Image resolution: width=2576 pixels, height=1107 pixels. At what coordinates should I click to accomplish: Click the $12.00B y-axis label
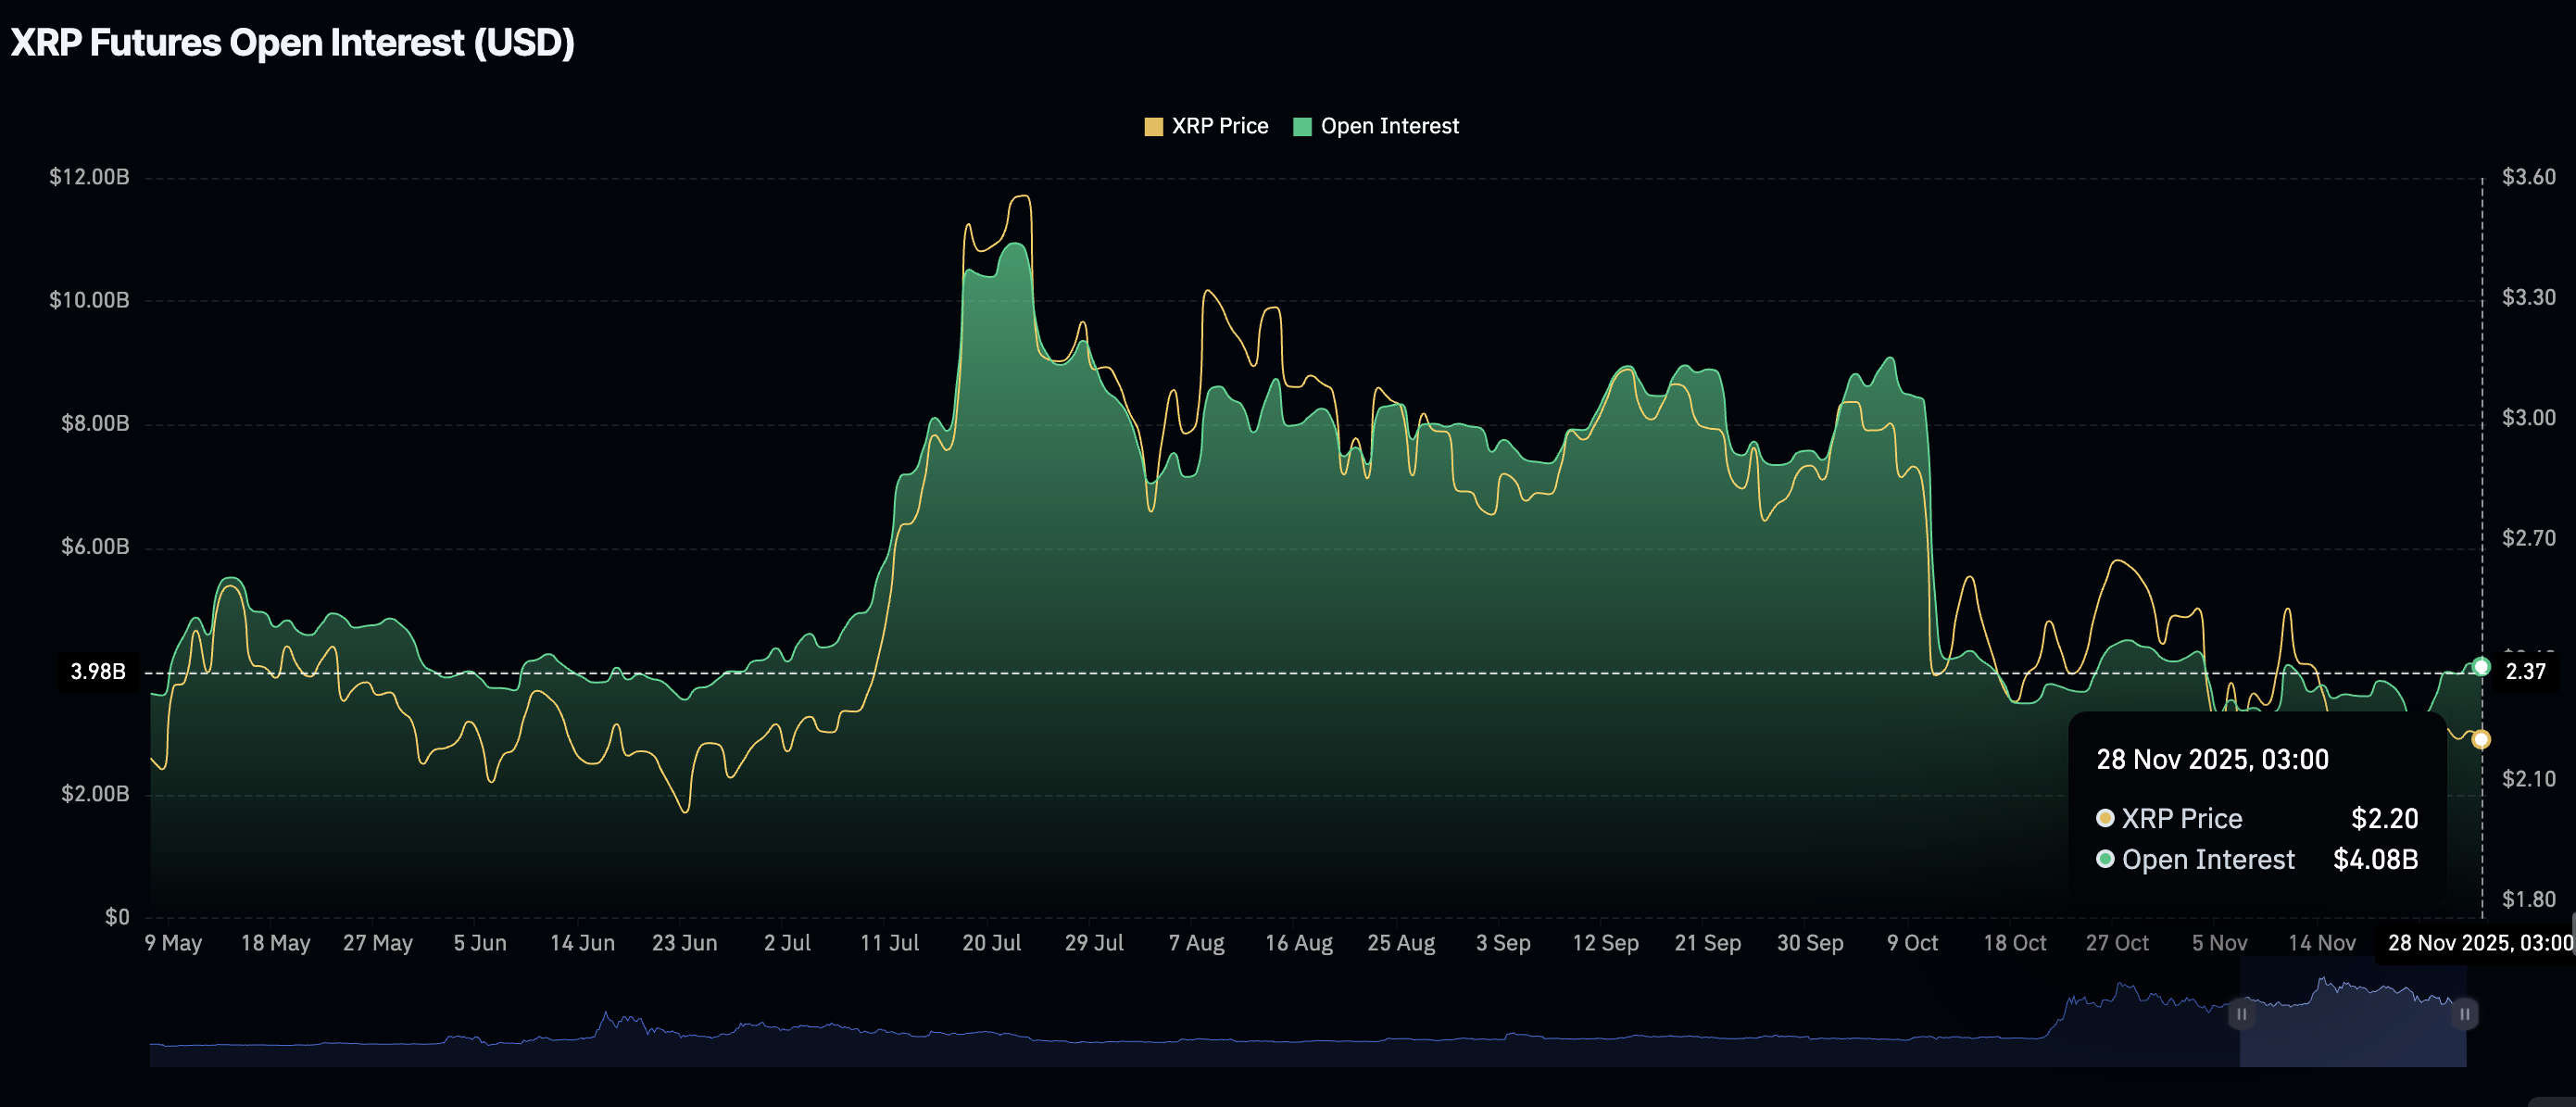pos(89,177)
